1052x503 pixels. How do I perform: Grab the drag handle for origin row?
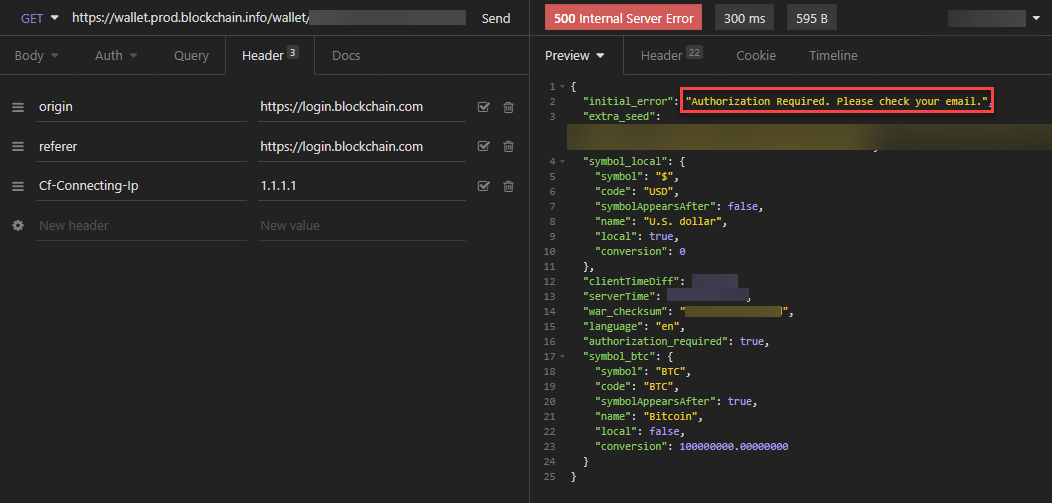pyautogui.click(x=17, y=107)
